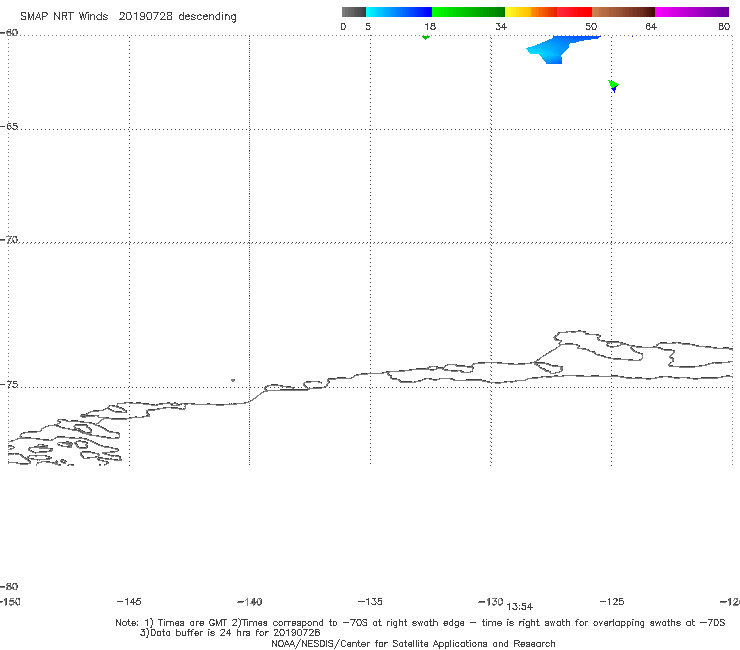Viewport: 740px width, 650px height.
Task: Click the color scale label 34
Action: click(501, 26)
